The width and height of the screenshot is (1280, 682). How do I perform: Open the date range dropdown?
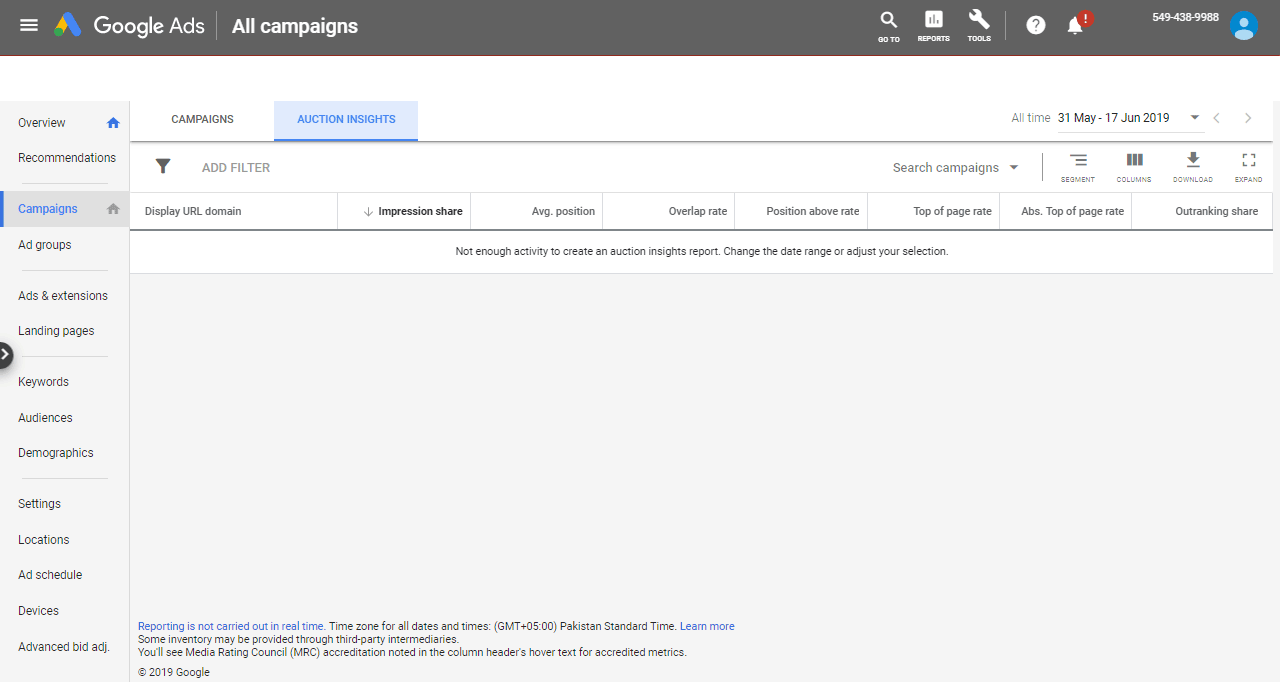[1194, 118]
